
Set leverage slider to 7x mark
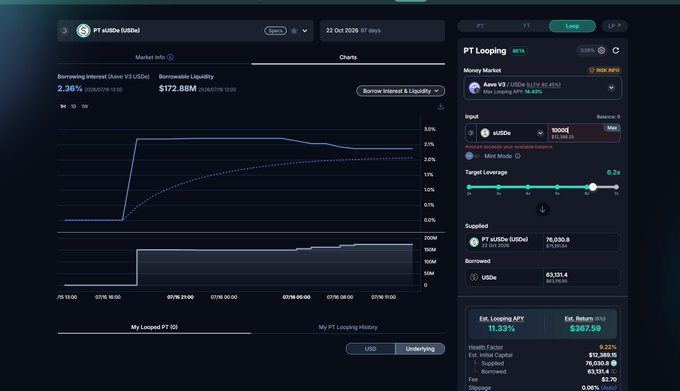(616, 187)
